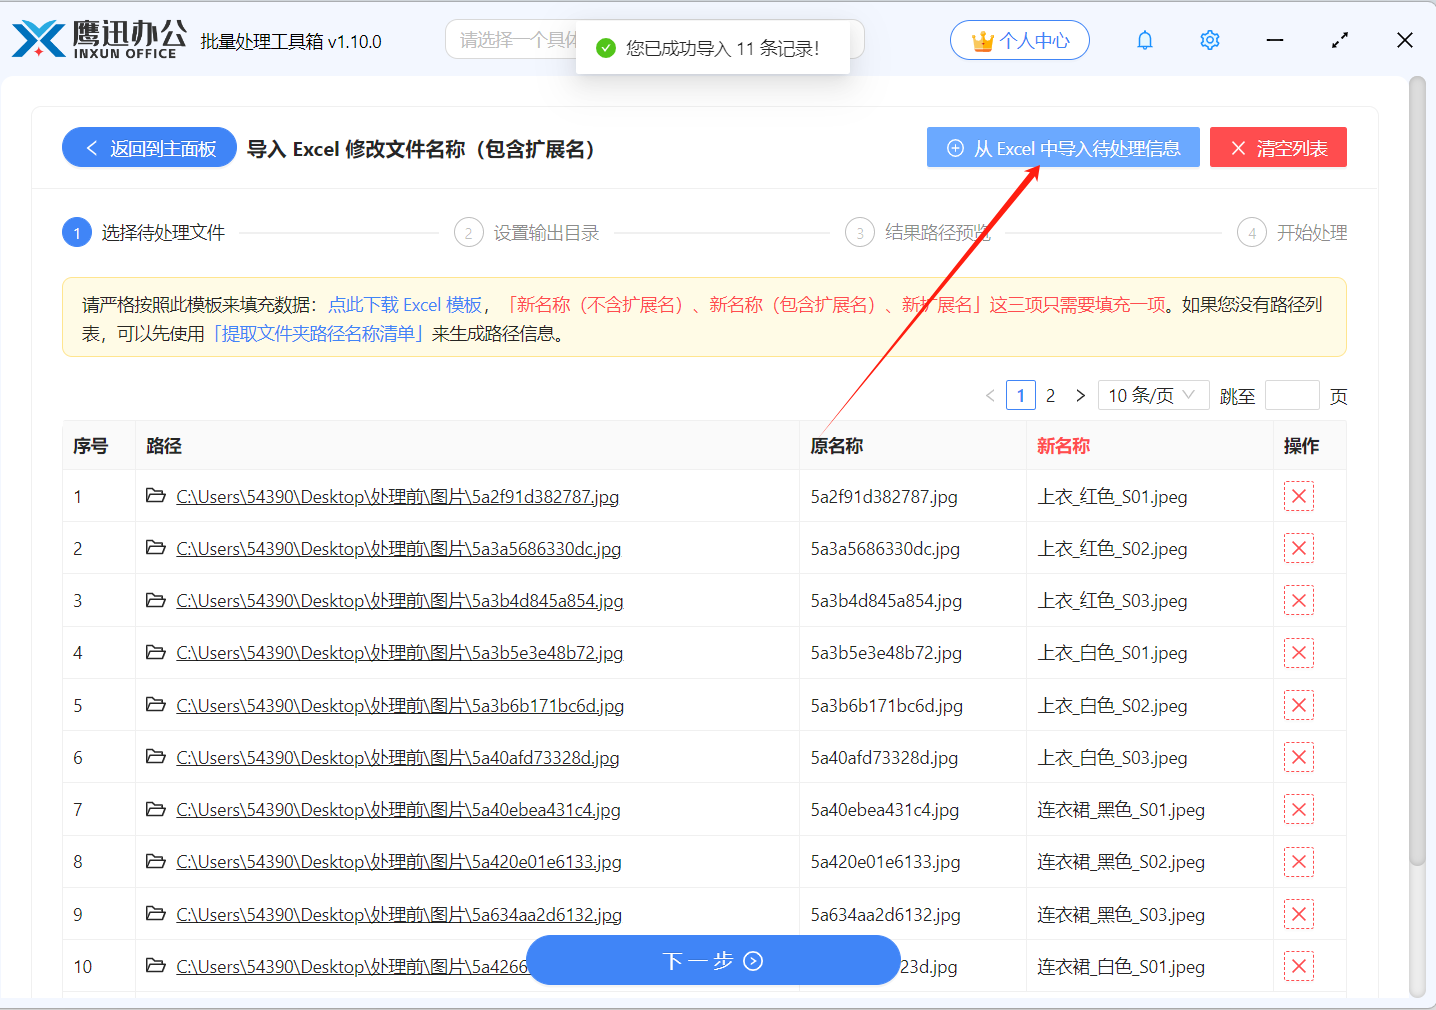Click the 您已成功导入 11 条记录 notification
The image size is (1436, 1010).
point(713,48)
